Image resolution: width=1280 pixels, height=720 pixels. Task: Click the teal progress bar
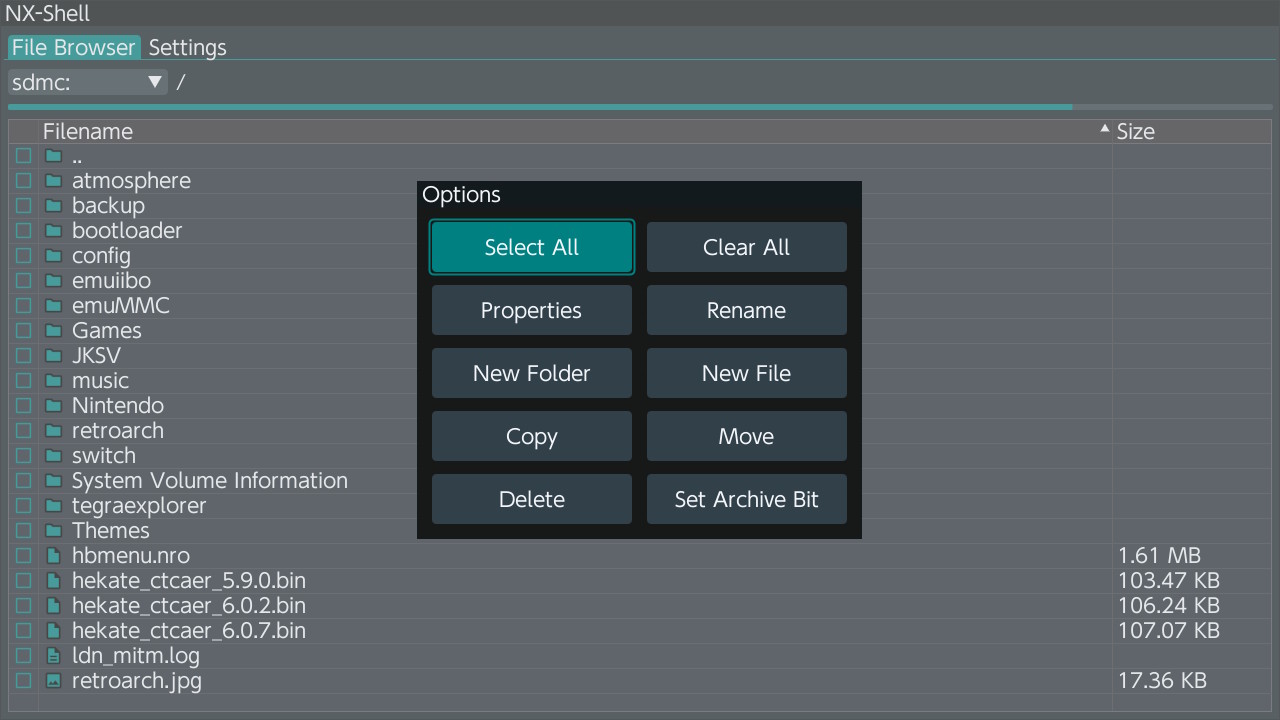pos(540,106)
